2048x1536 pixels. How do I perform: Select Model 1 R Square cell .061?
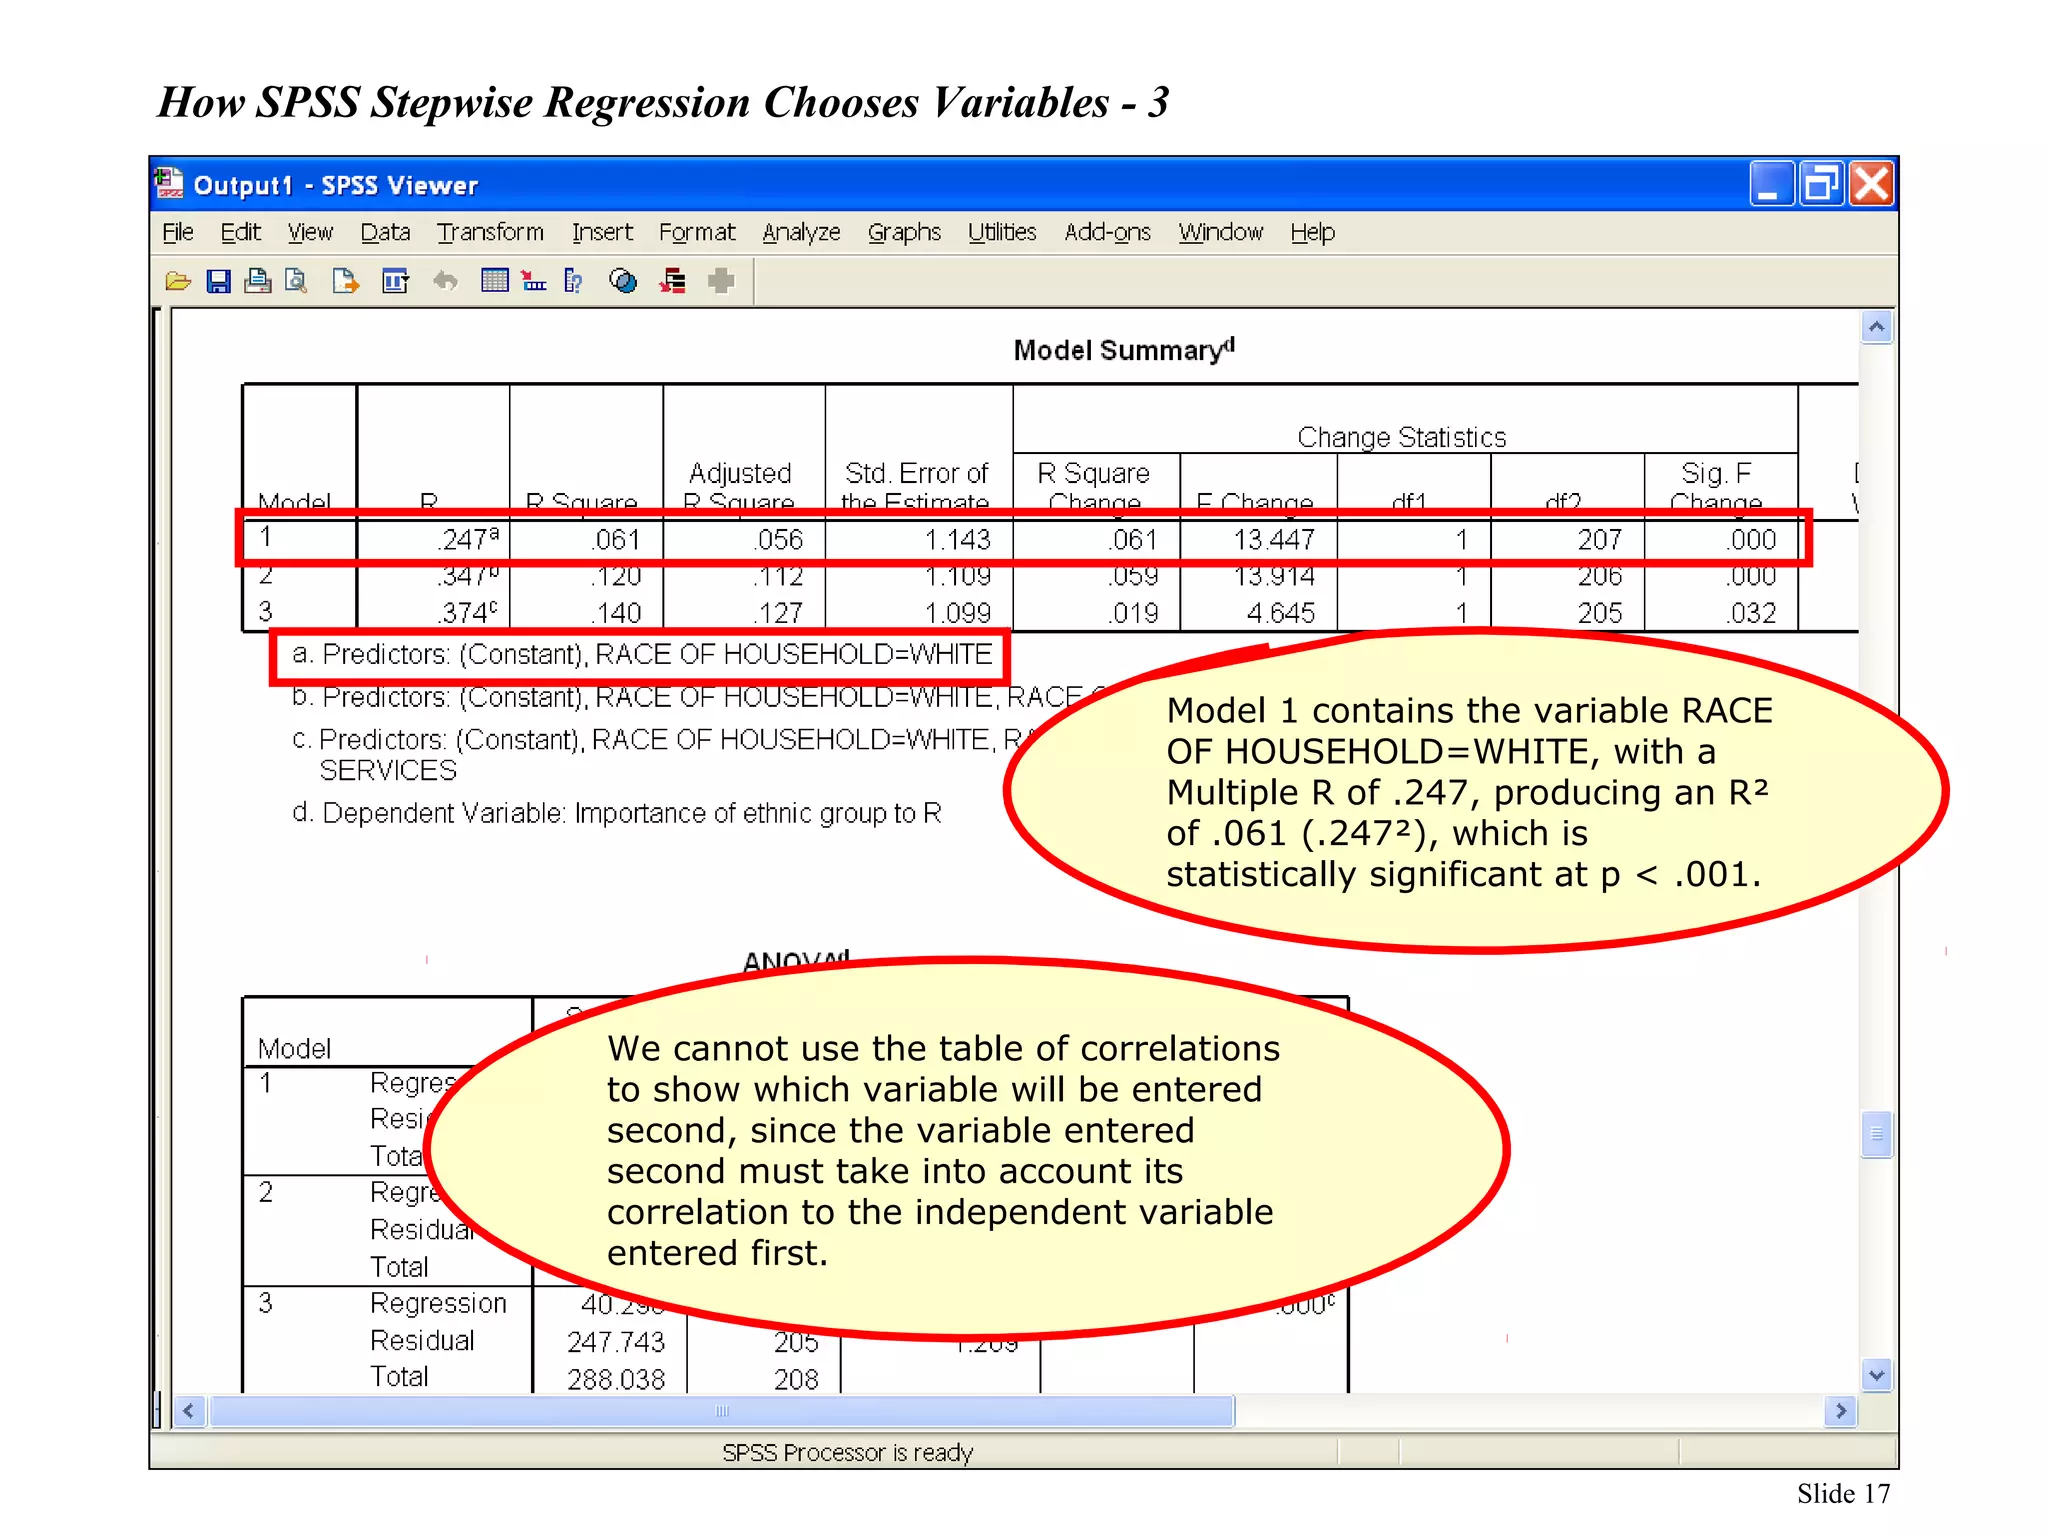[x=614, y=540]
